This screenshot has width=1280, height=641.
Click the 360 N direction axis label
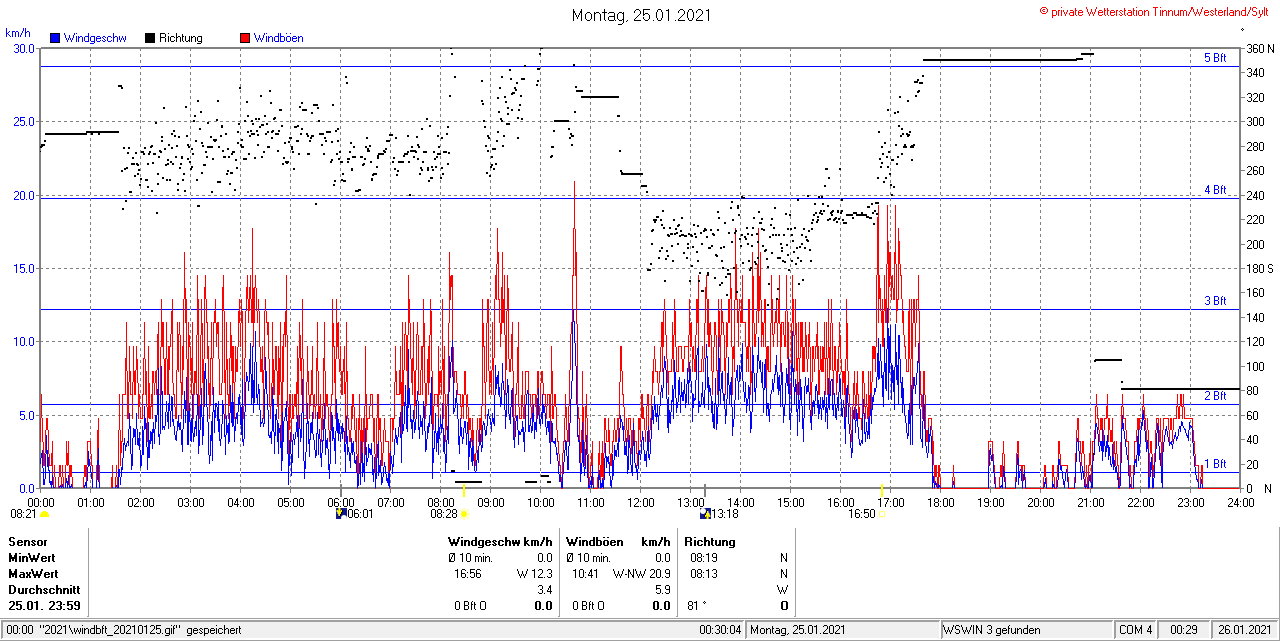point(1259,49)
